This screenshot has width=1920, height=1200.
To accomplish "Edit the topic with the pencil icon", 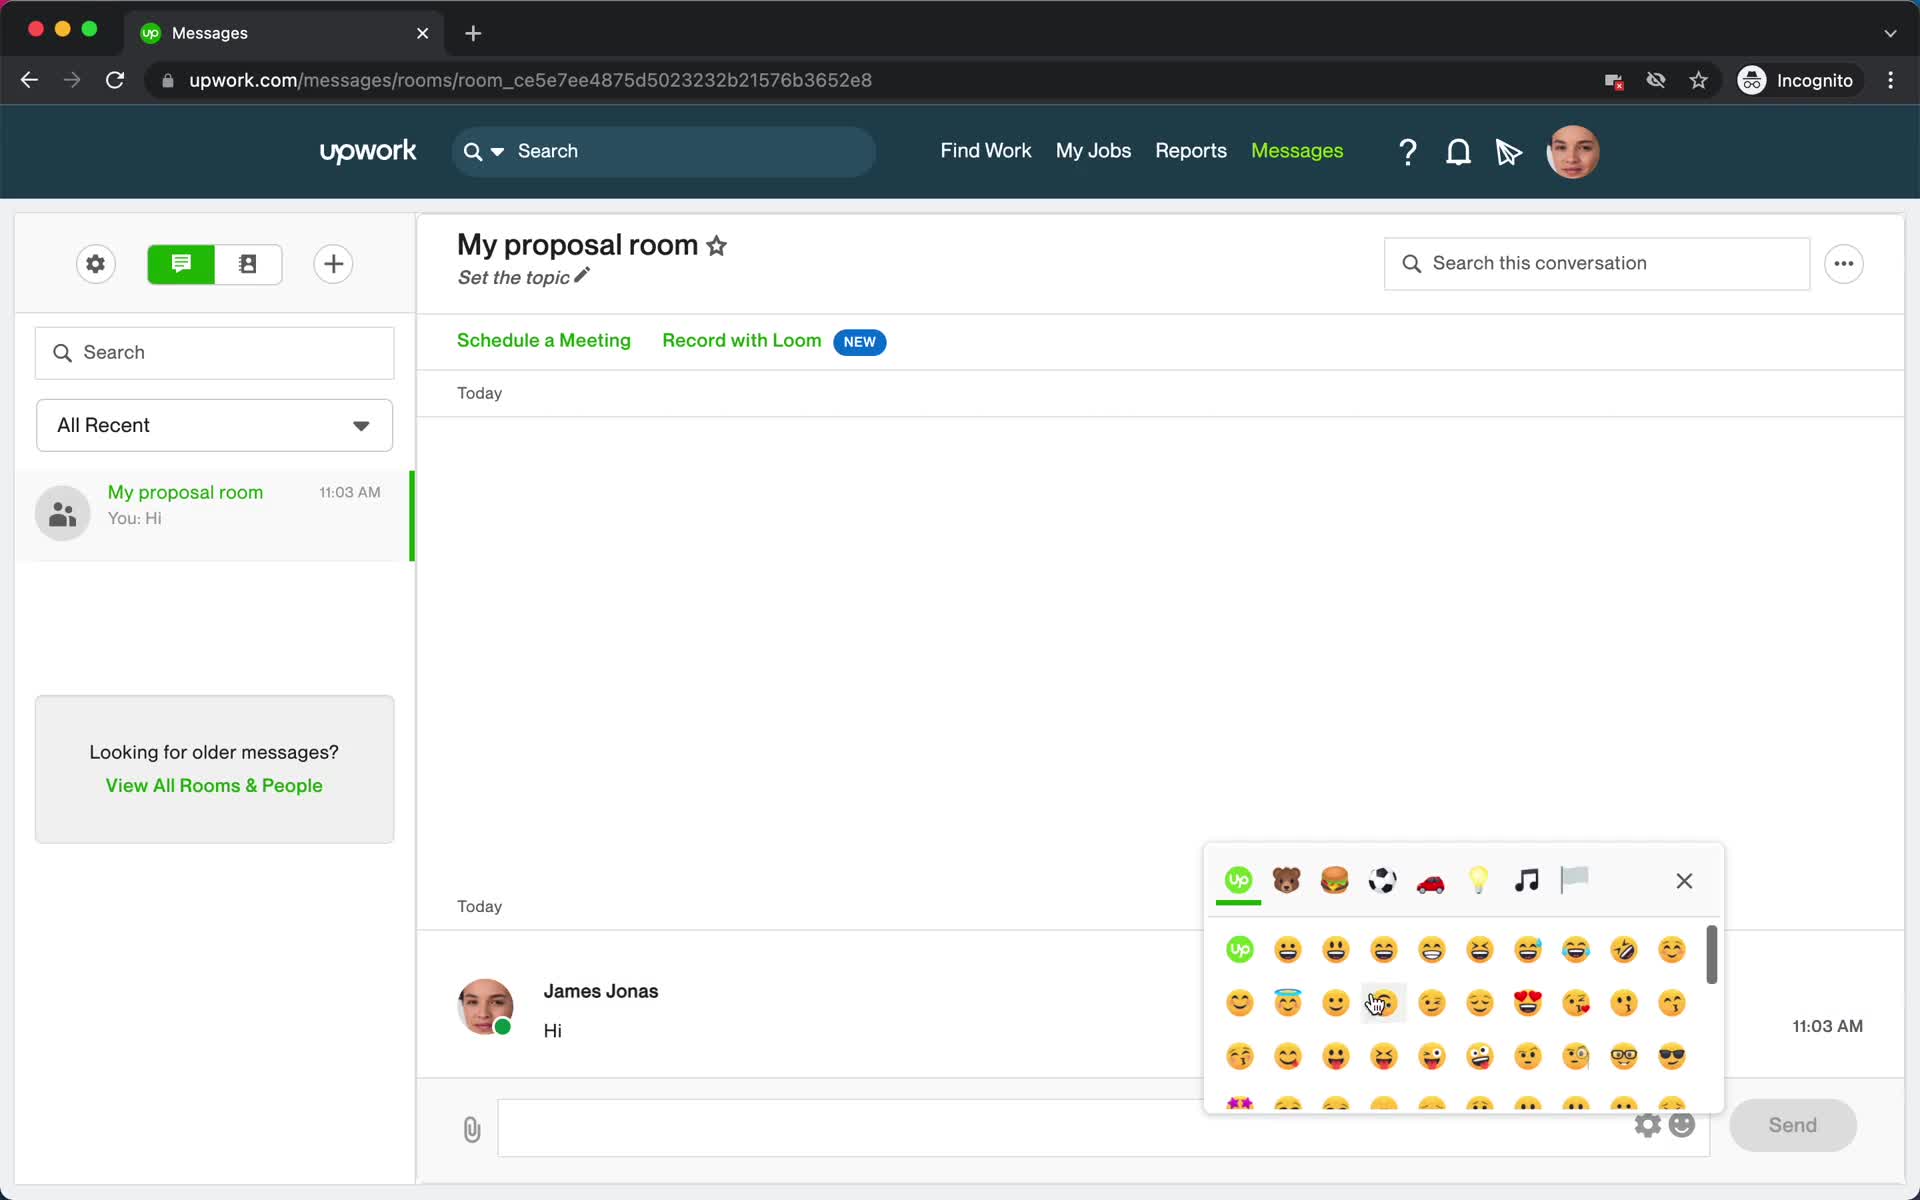I will point(582,275).
